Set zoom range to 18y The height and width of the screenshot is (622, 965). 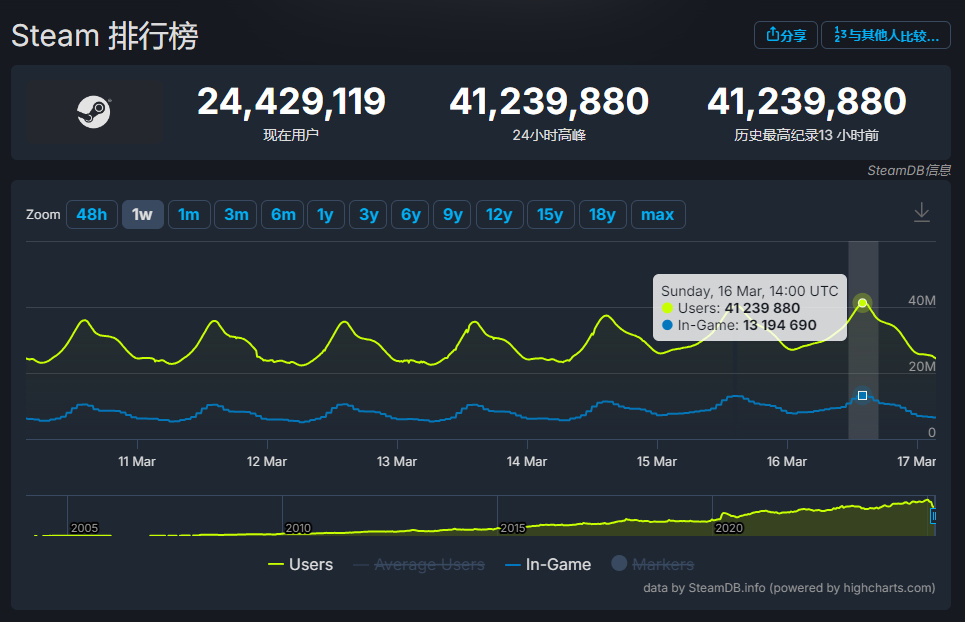click(602, 215)
